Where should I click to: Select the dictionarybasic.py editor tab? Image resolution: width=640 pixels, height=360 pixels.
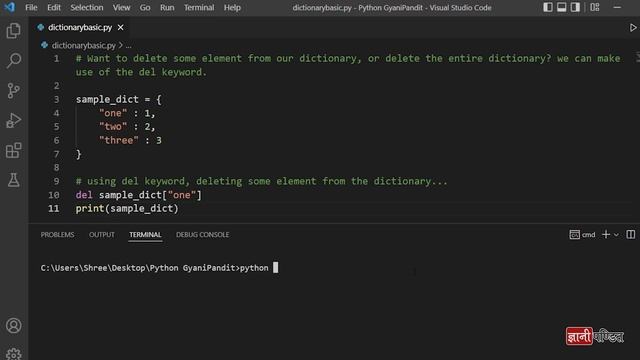pos(80,27)
